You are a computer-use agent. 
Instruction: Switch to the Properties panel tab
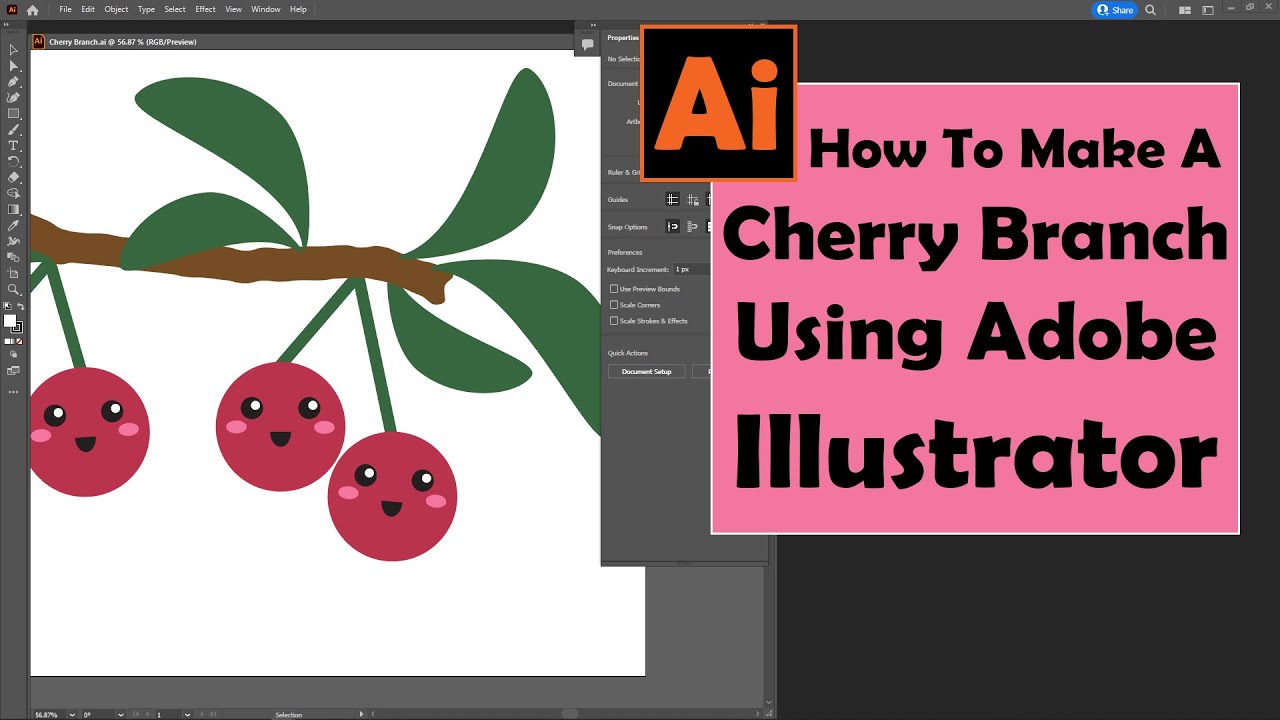click(622, 38)
